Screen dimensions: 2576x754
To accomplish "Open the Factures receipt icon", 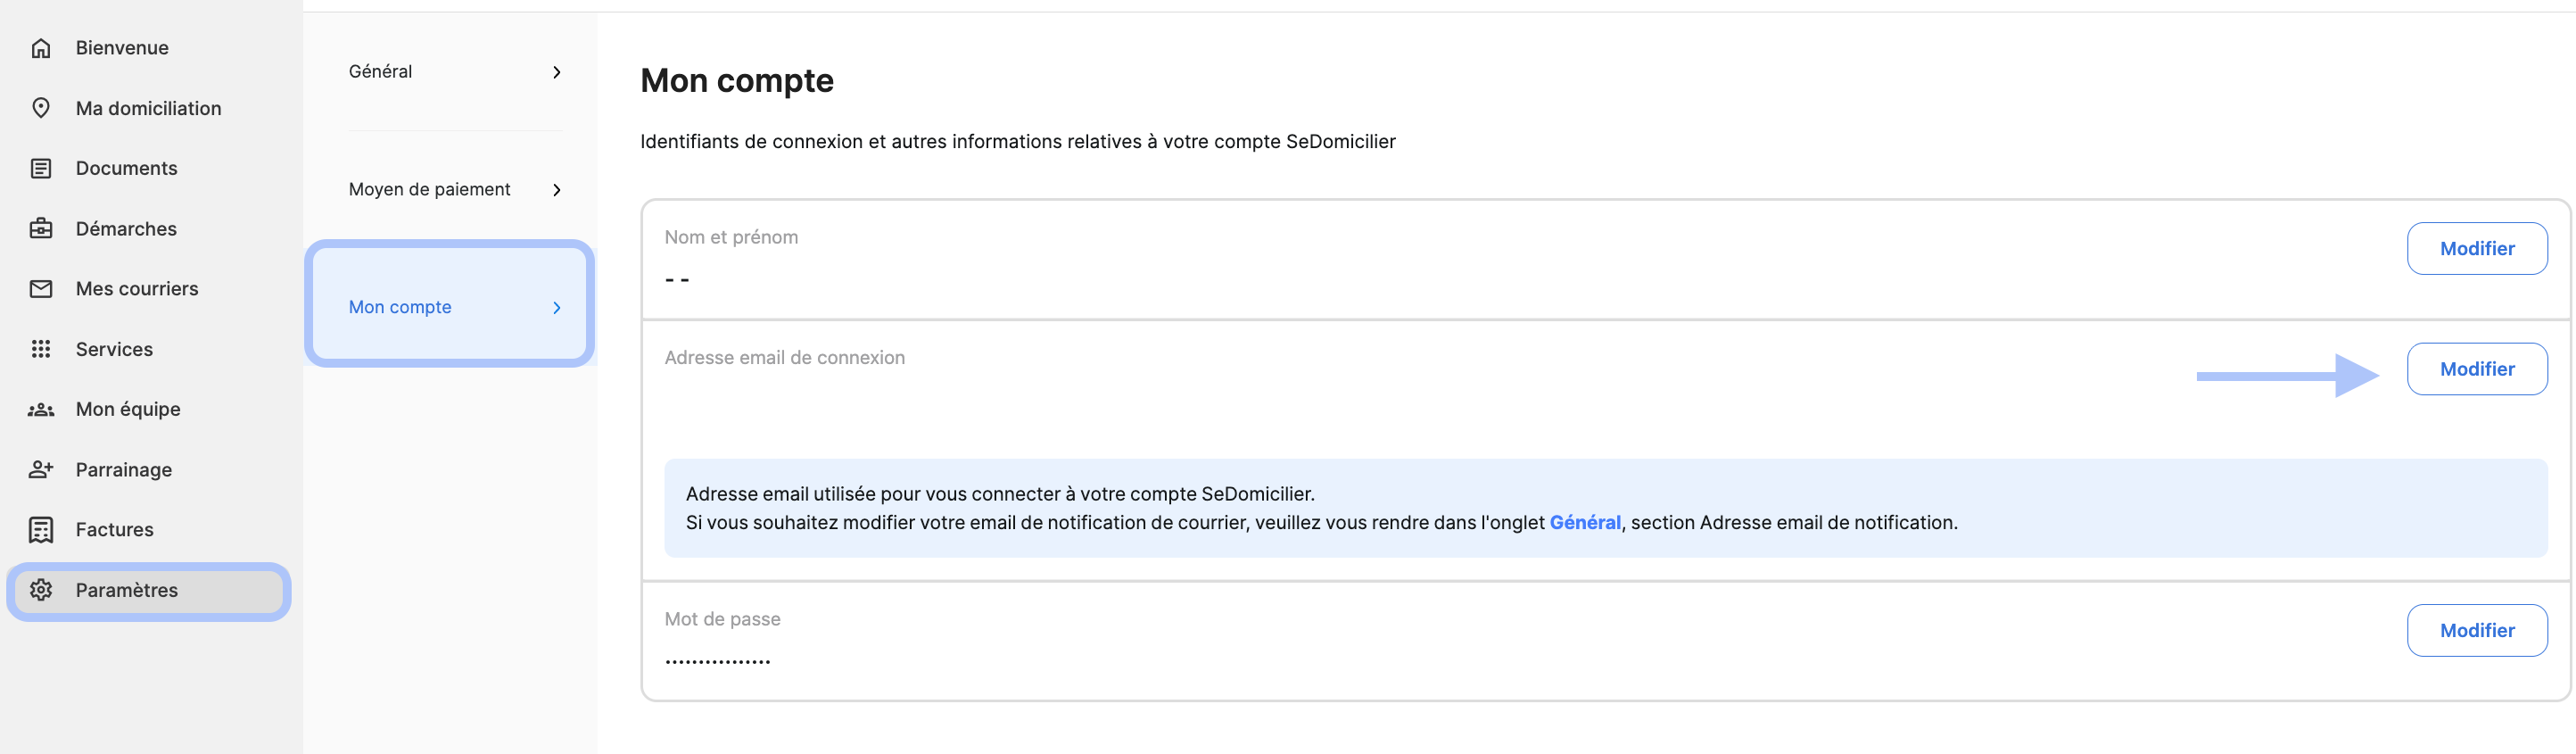I will [x=41, y=530].
